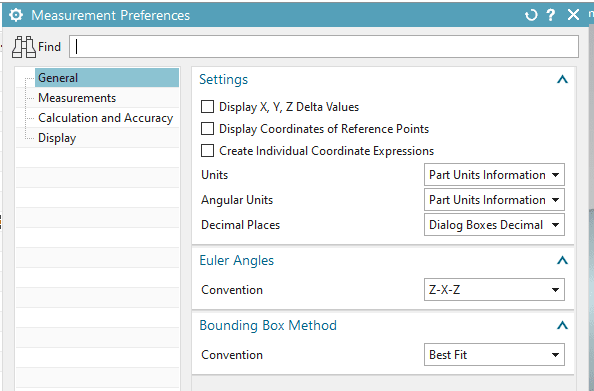The width and height of the screenshot is (594, 391).
Task: Click the Find search input field
Action: click(x=324, y=47)
